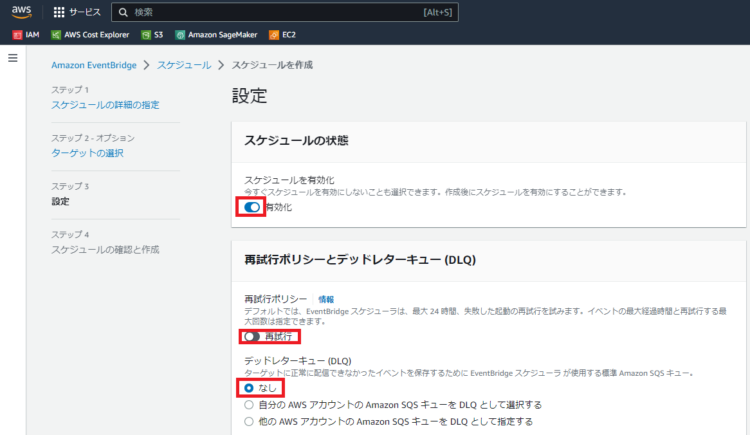
Task: Click the スケジュールの確認と作成 step text
Action: (105, 250)
